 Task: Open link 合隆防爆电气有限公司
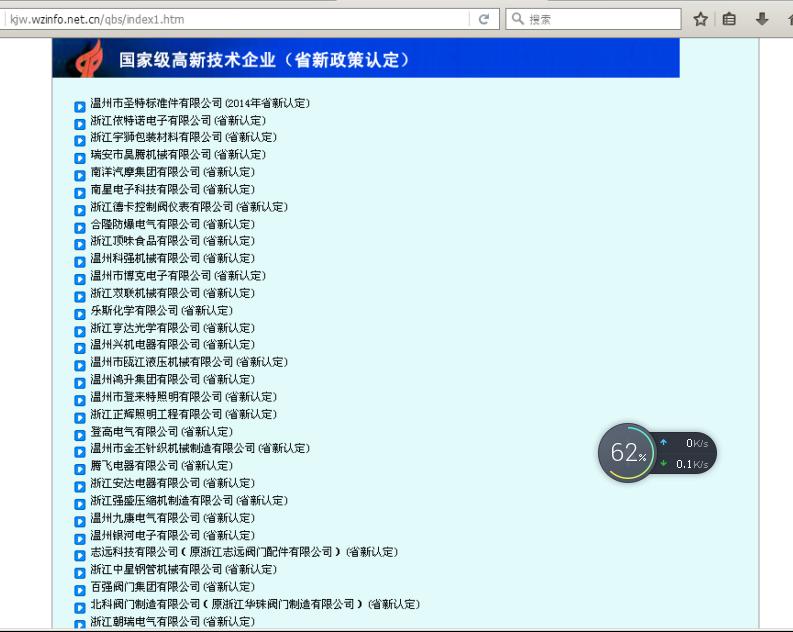pos(172,224)
